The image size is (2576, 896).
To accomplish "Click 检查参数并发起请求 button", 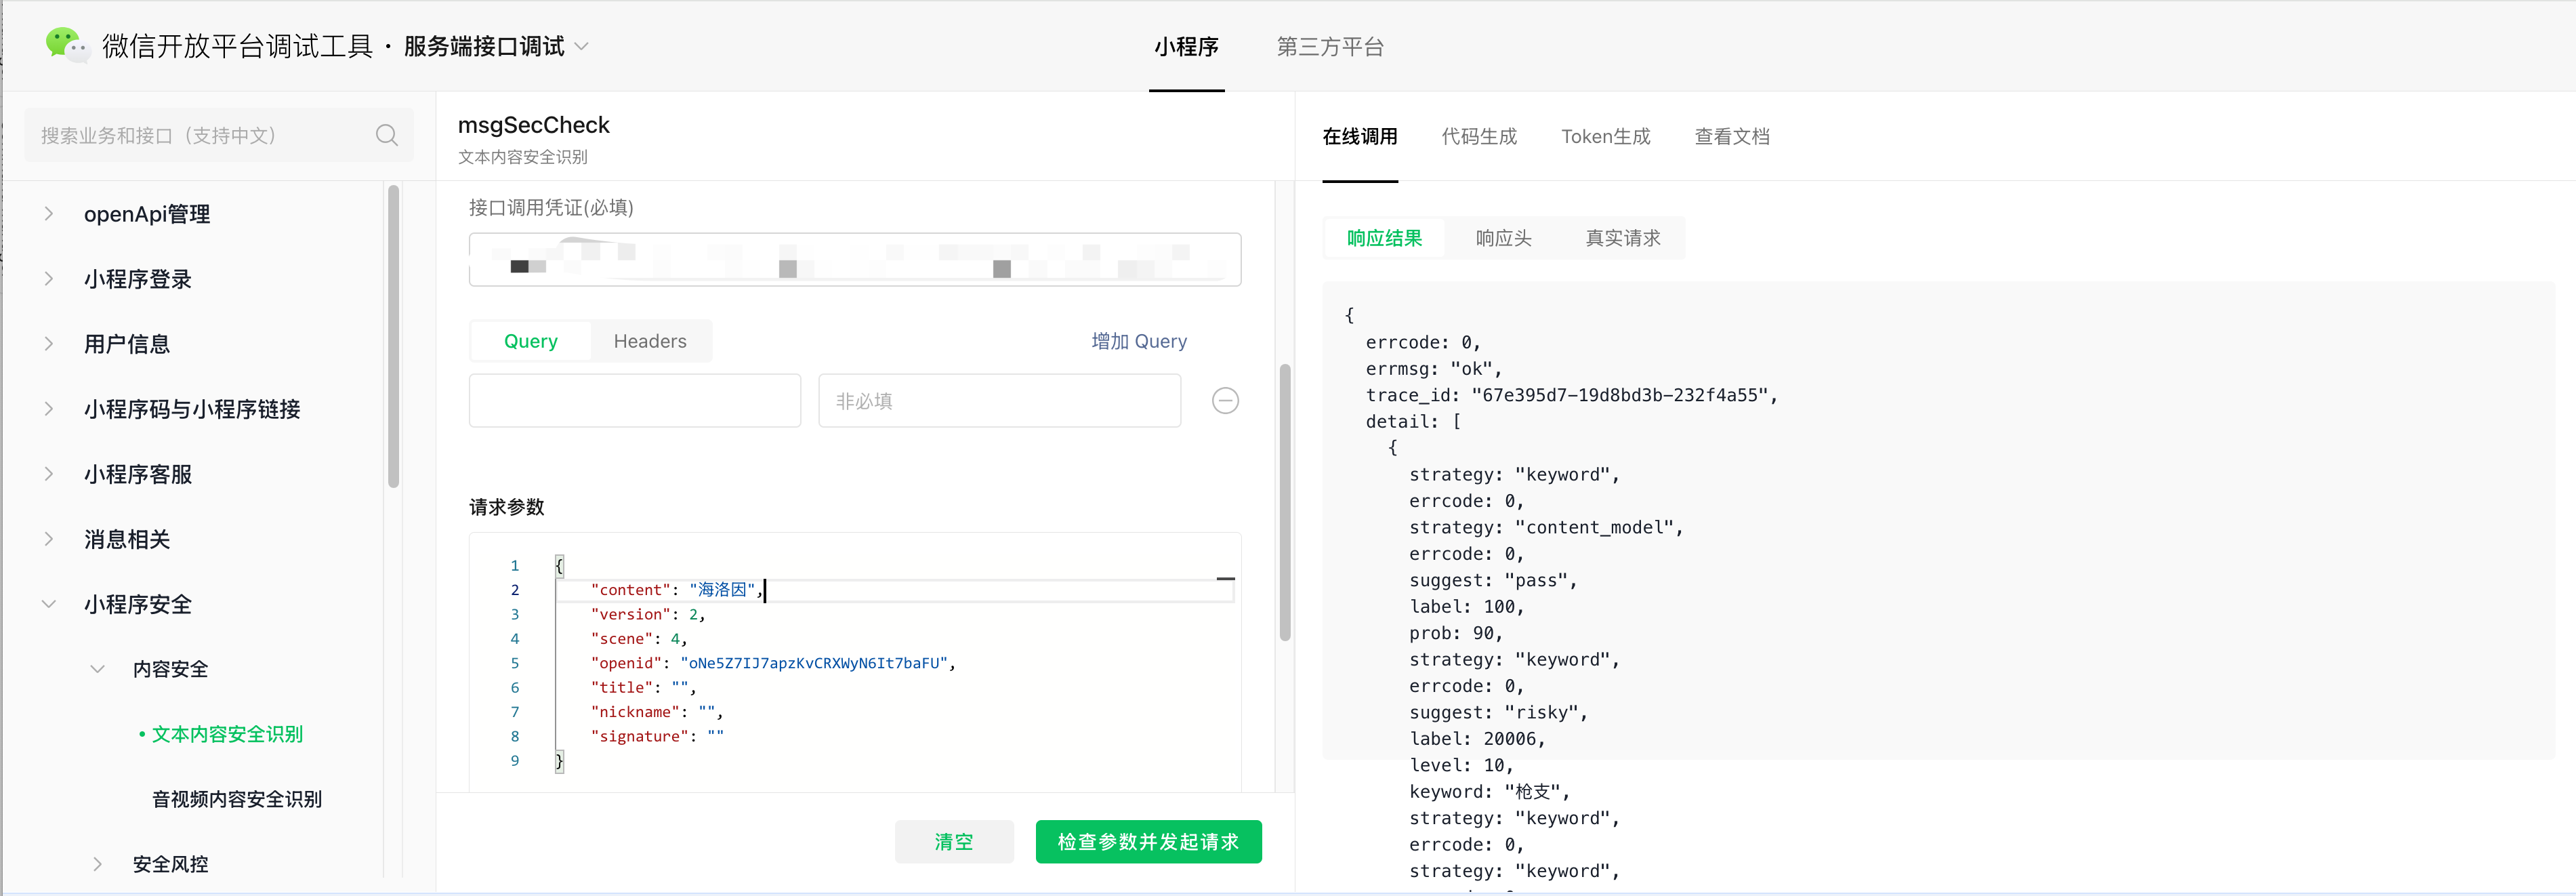I will point(1148,842).
